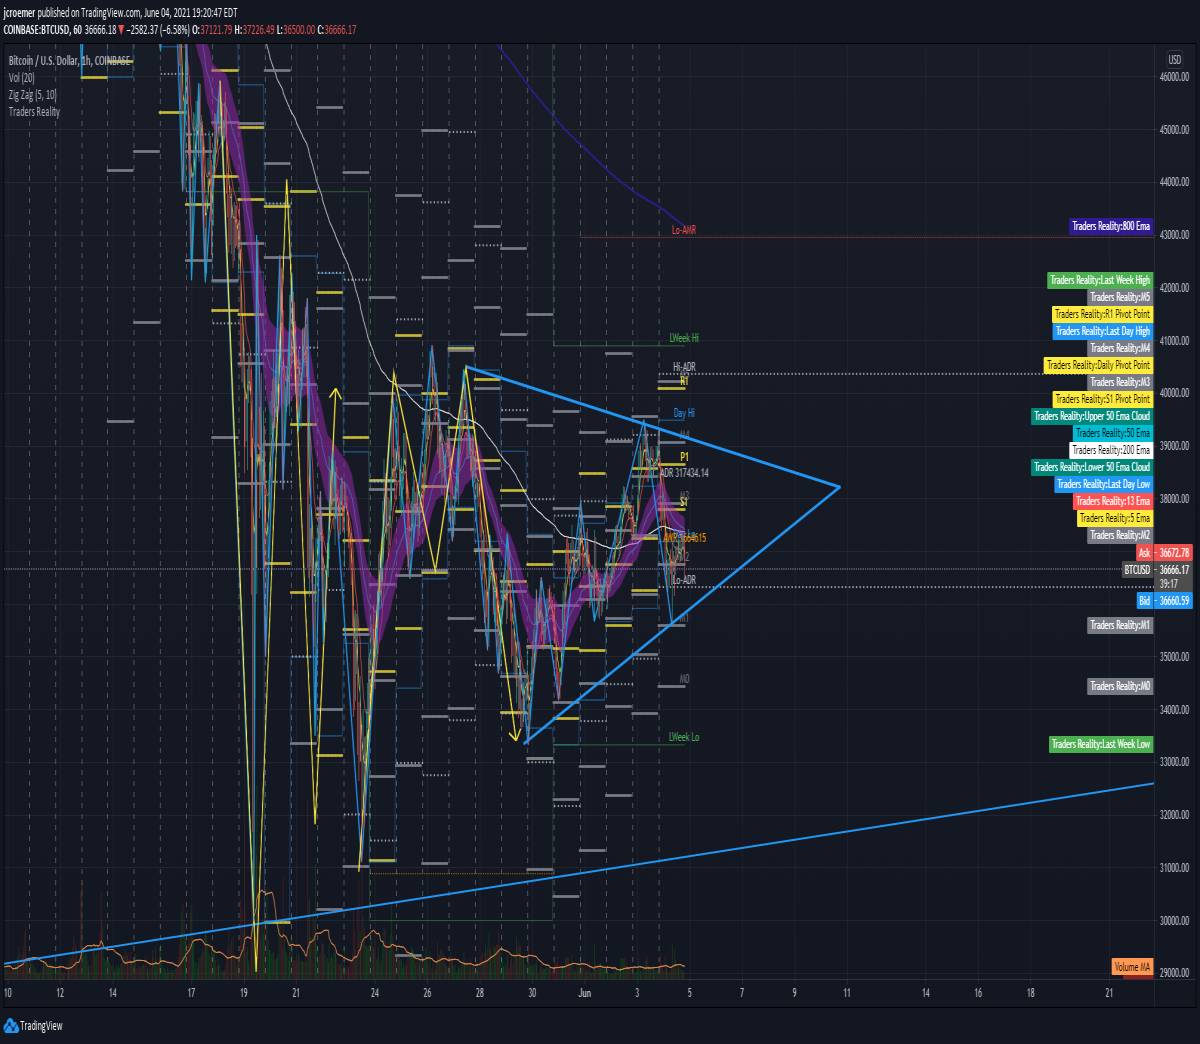Click the TradingView logo icon
The image size is (1200, 1044).
[x=11, y=1025]
